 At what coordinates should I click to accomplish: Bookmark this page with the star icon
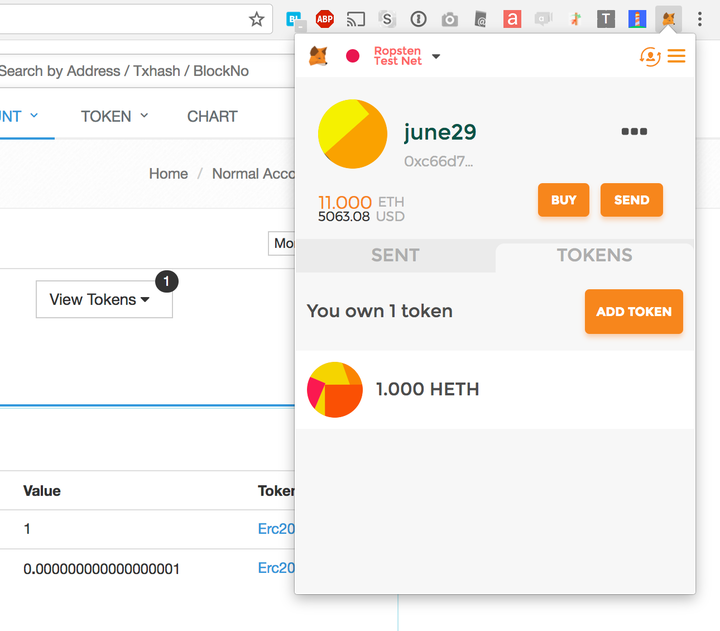257,19
